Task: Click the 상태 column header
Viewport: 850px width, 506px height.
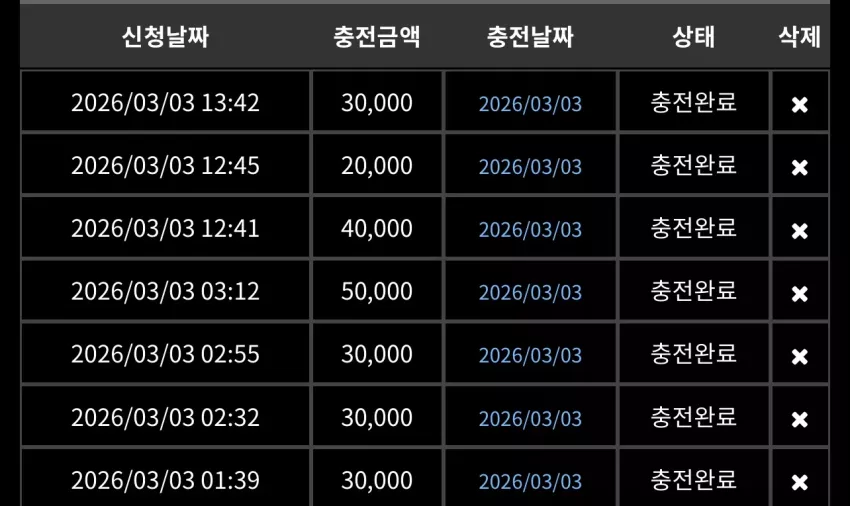Action: pos(694,37)
